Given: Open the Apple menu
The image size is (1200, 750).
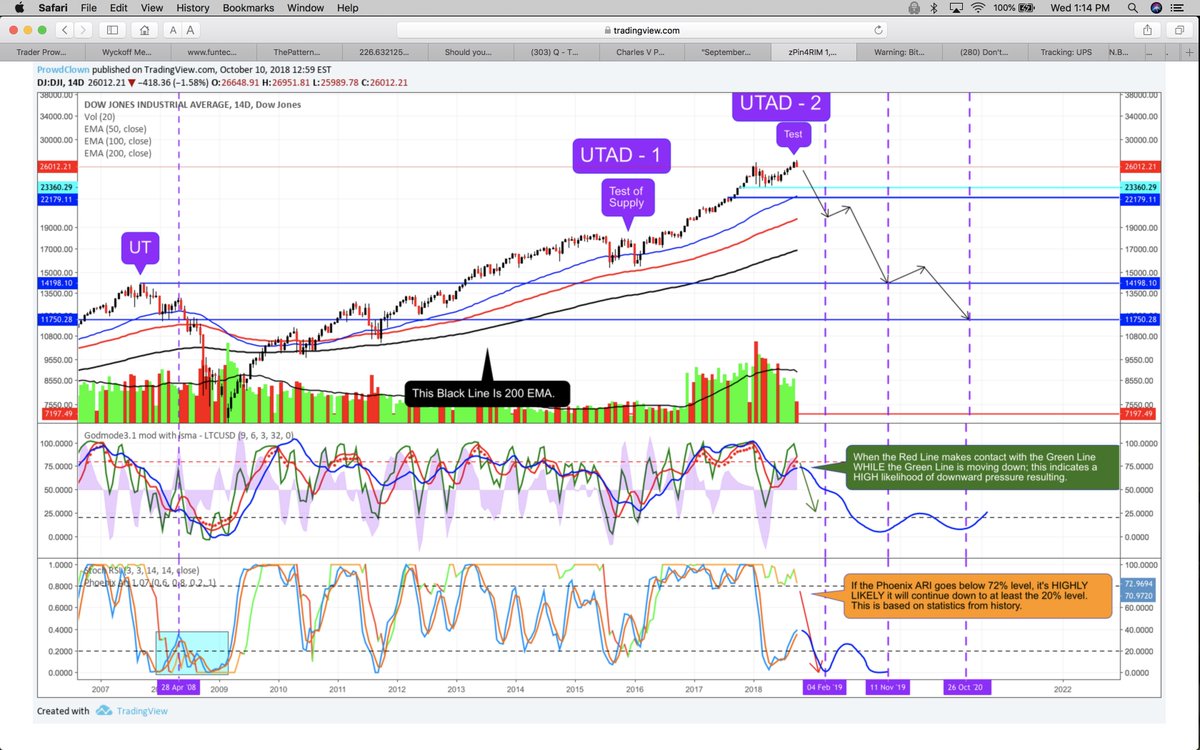Looking at the screenshot, I should pos(19,8).
